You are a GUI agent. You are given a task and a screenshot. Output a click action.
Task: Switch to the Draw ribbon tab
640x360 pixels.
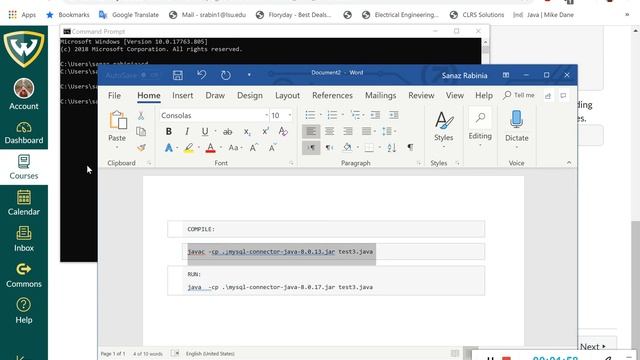215,96
